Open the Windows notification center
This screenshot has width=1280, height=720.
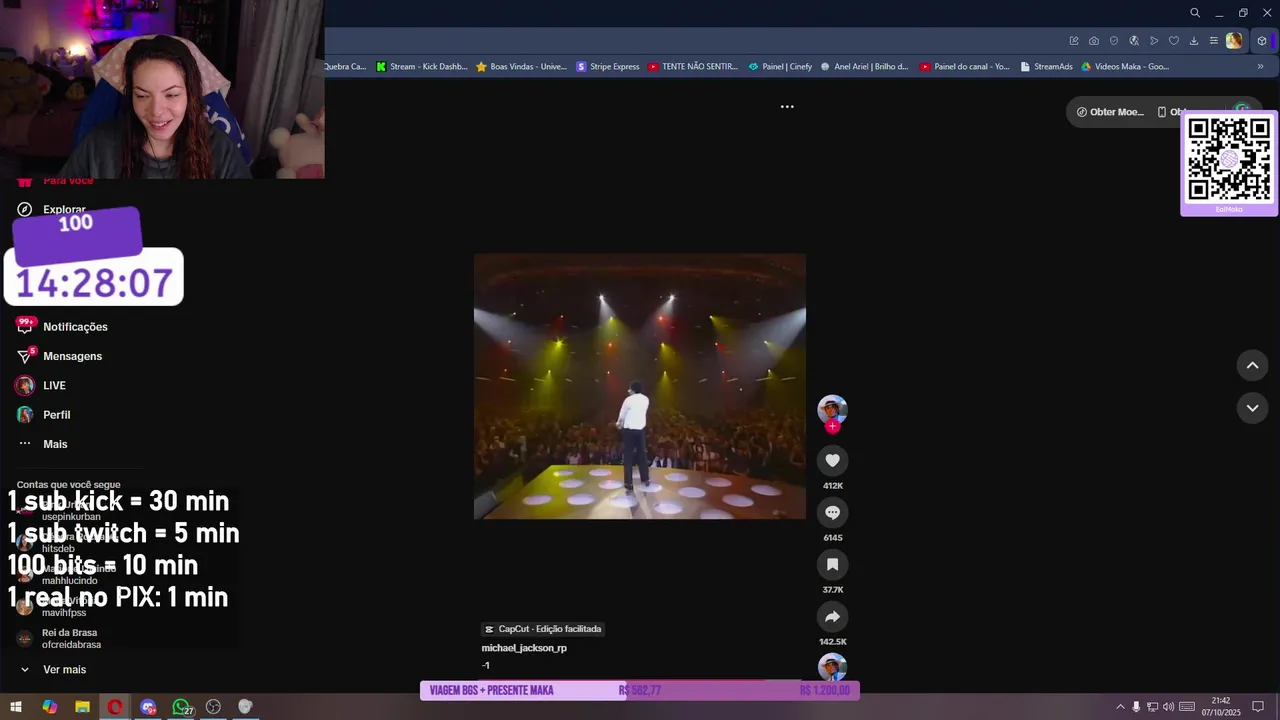click(1258, 707)
